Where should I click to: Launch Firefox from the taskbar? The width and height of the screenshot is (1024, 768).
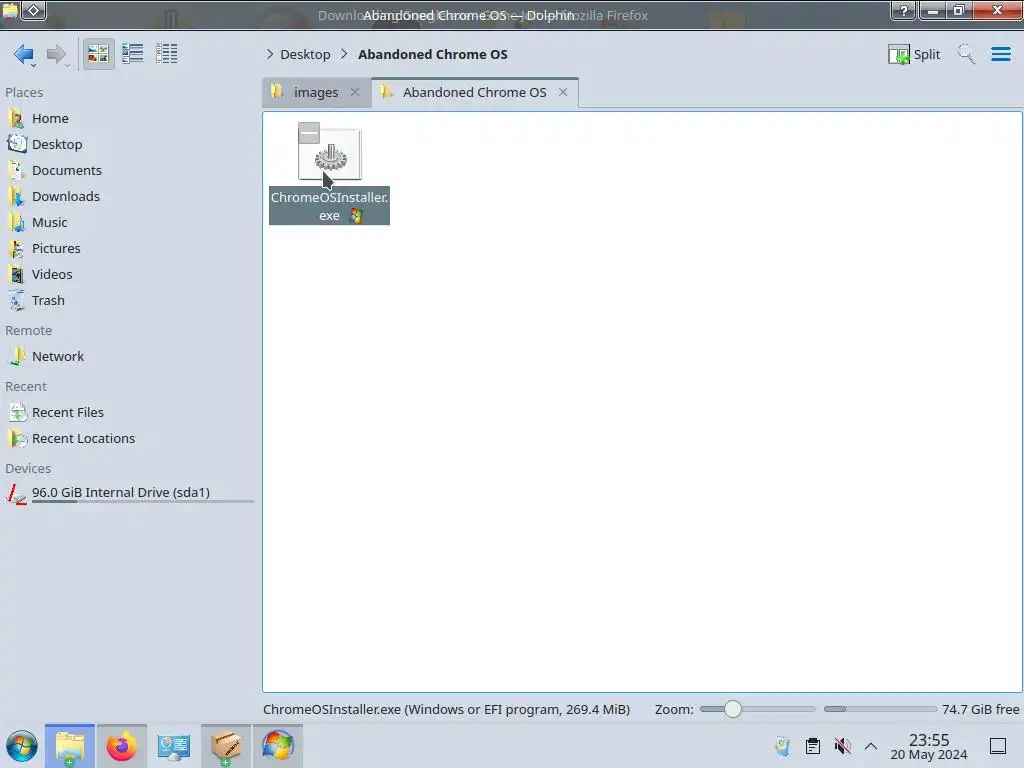point(121,746)
